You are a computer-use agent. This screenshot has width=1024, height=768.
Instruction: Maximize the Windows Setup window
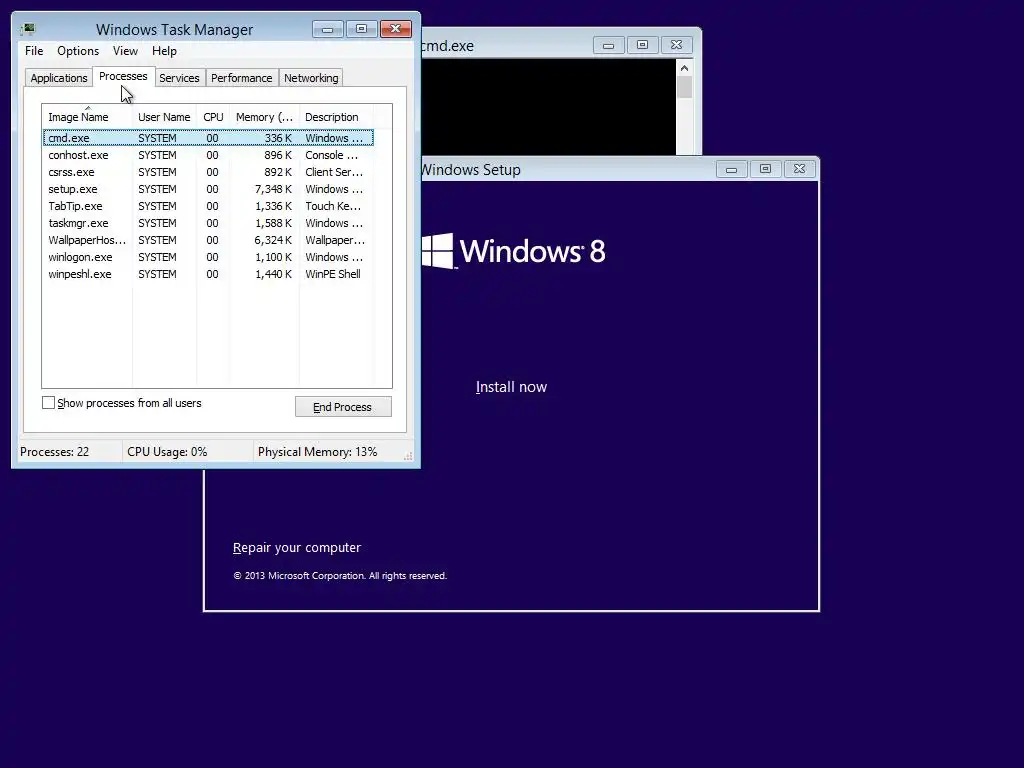[765, 169]
